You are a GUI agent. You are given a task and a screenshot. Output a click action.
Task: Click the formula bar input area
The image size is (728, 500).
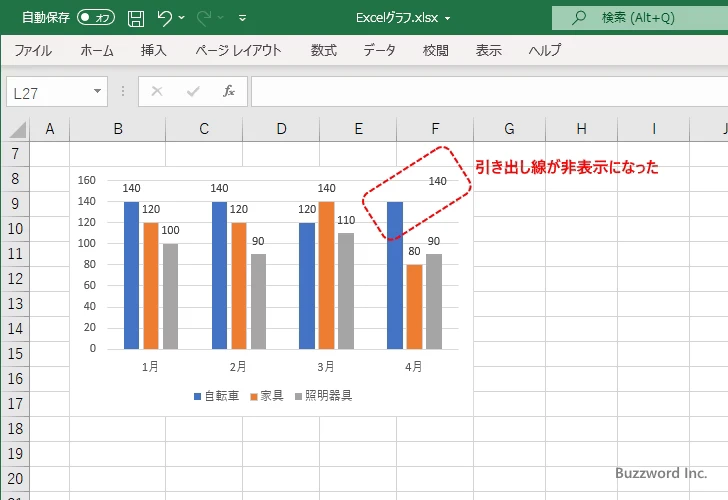(x=489, y=92)
